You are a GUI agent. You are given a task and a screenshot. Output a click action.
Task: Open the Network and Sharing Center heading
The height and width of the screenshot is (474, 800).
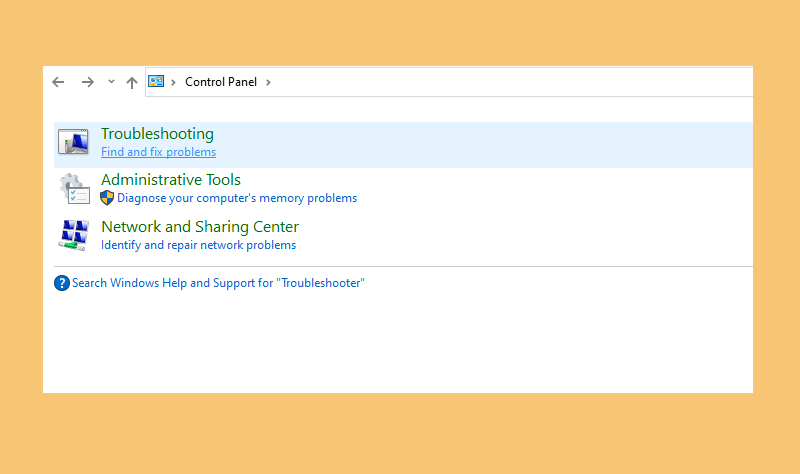click(200, 227)
